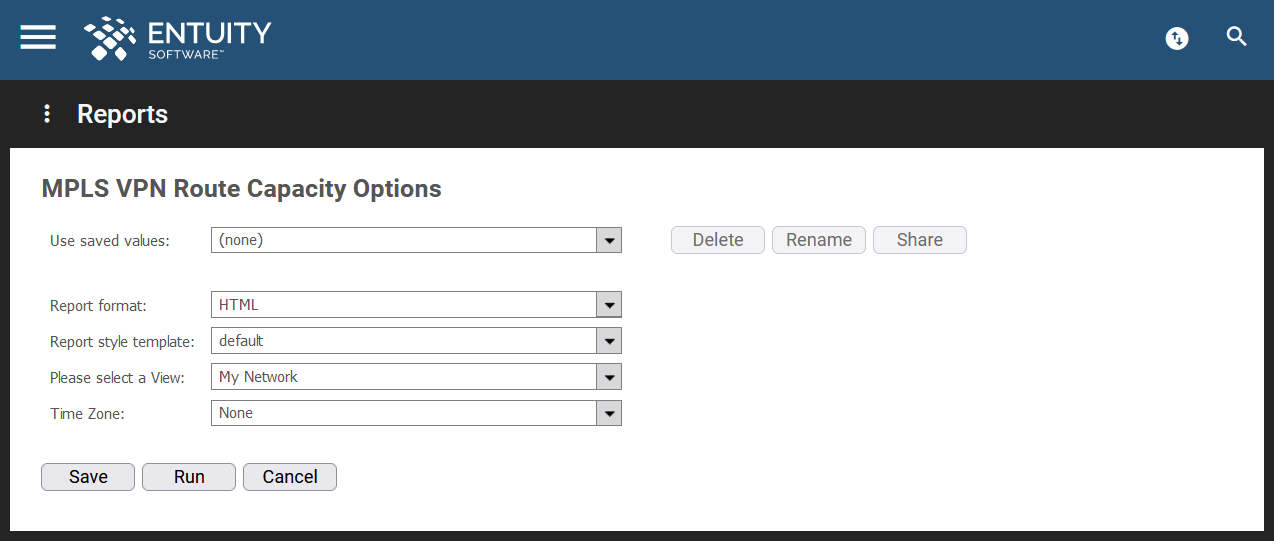Viewport: 1274px width, 541px height.
Task: Open the Reports three-dot overflow menu
Action: click(x=46, y=114)
